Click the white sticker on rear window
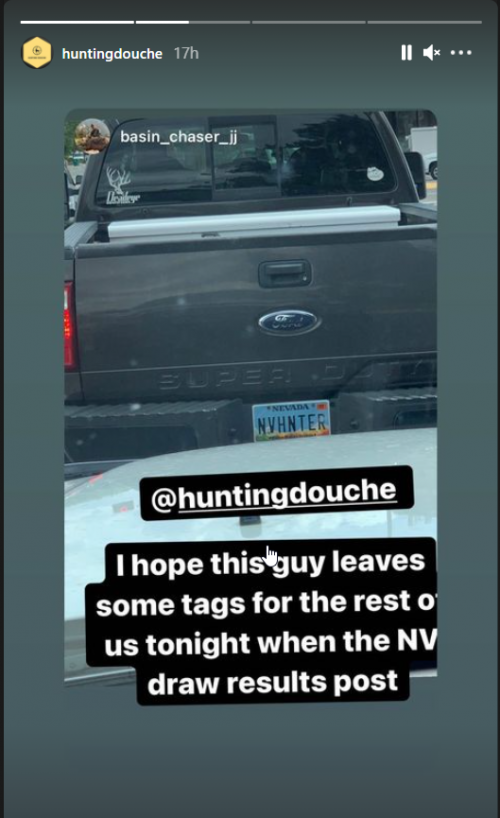The width and height of the screenshot is (500, 818). (375, 174)
